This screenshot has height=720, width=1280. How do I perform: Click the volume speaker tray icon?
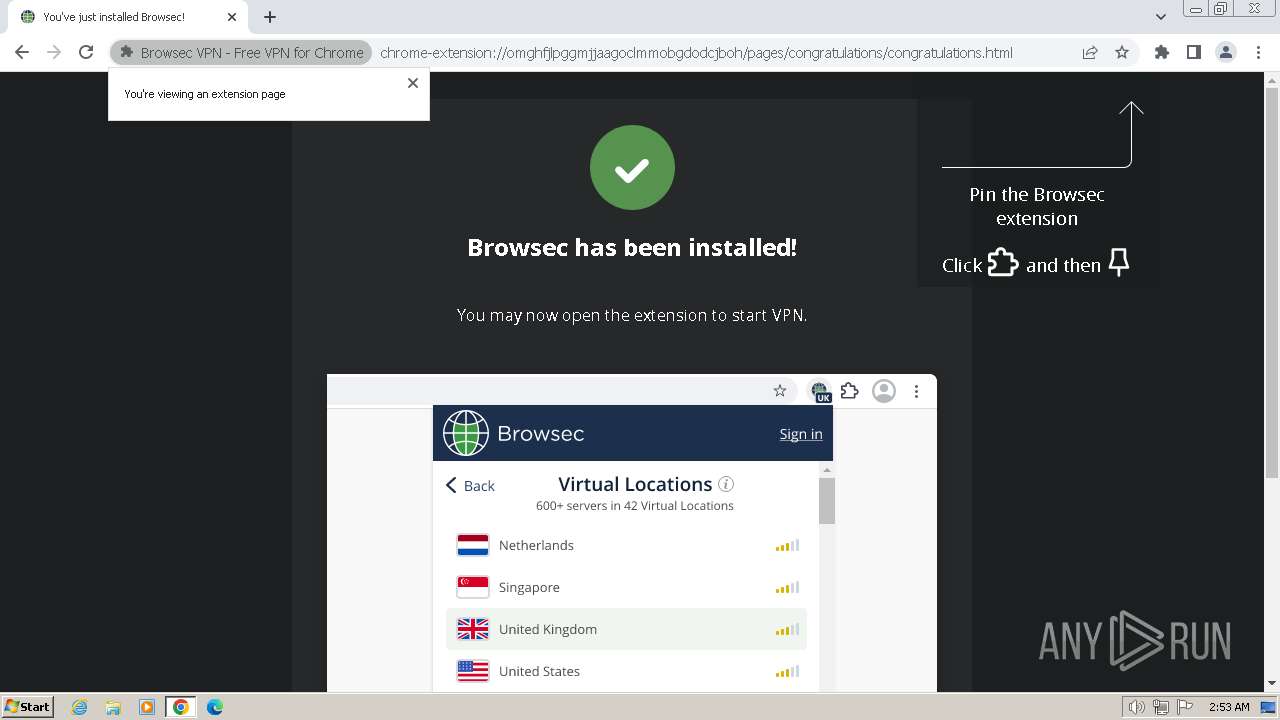coord(1137,707)
